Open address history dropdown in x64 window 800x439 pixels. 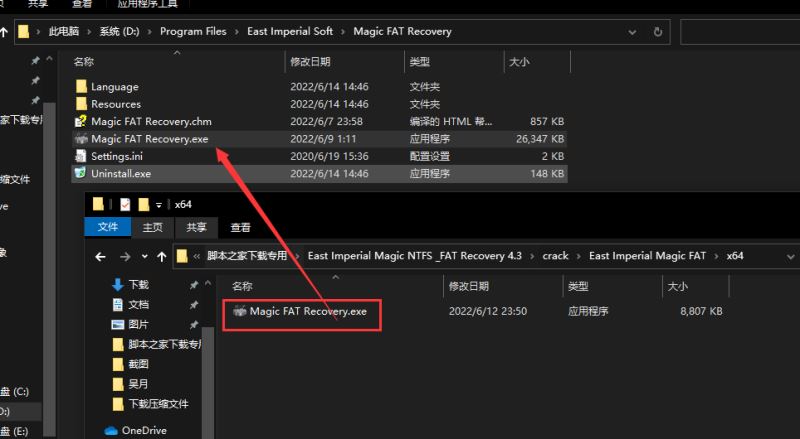coord(790,257)
